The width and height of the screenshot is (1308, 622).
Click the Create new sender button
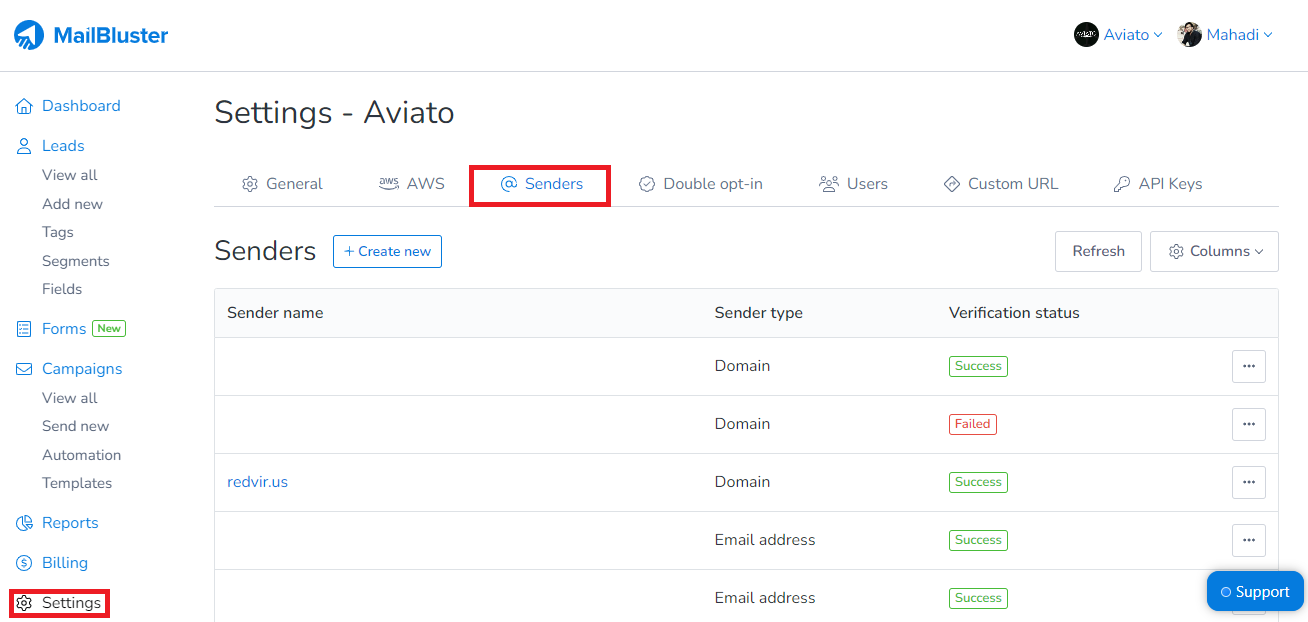387,251
